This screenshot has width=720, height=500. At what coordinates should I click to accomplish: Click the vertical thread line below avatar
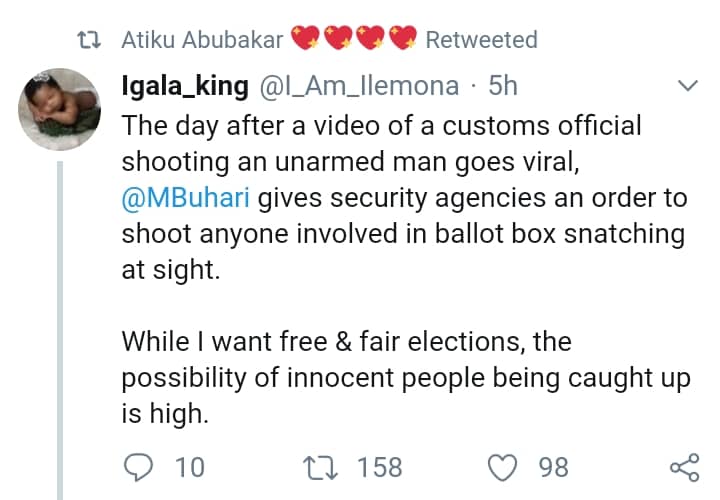click(60, 330)
